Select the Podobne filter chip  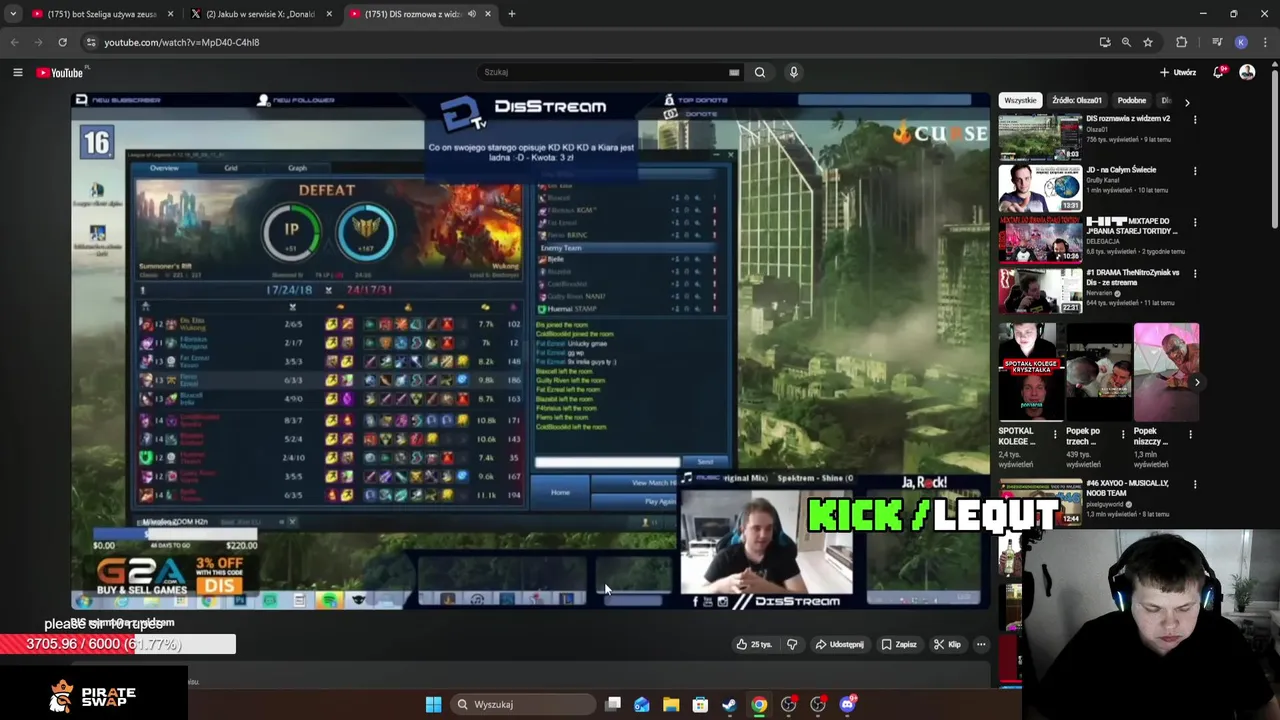[x=1132, y=101]
